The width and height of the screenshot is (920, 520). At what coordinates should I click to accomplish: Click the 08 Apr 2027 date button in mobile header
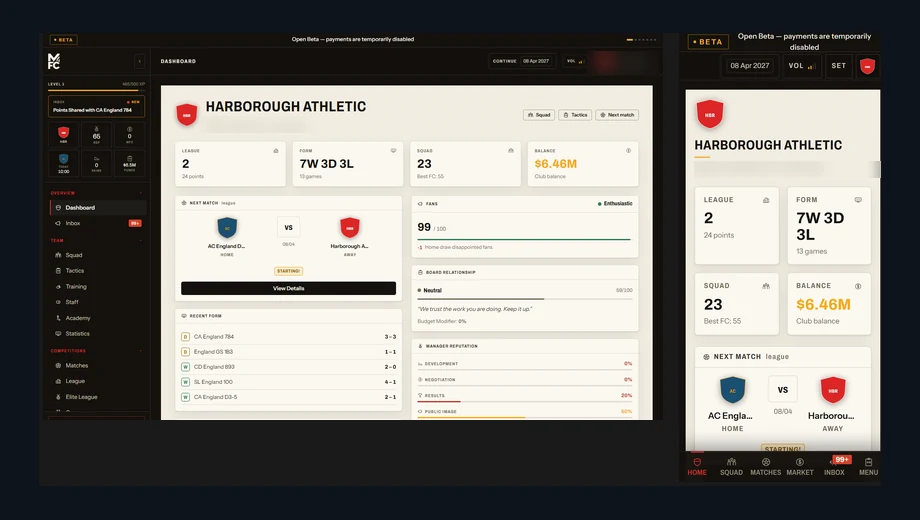click(x=749, y=66)
